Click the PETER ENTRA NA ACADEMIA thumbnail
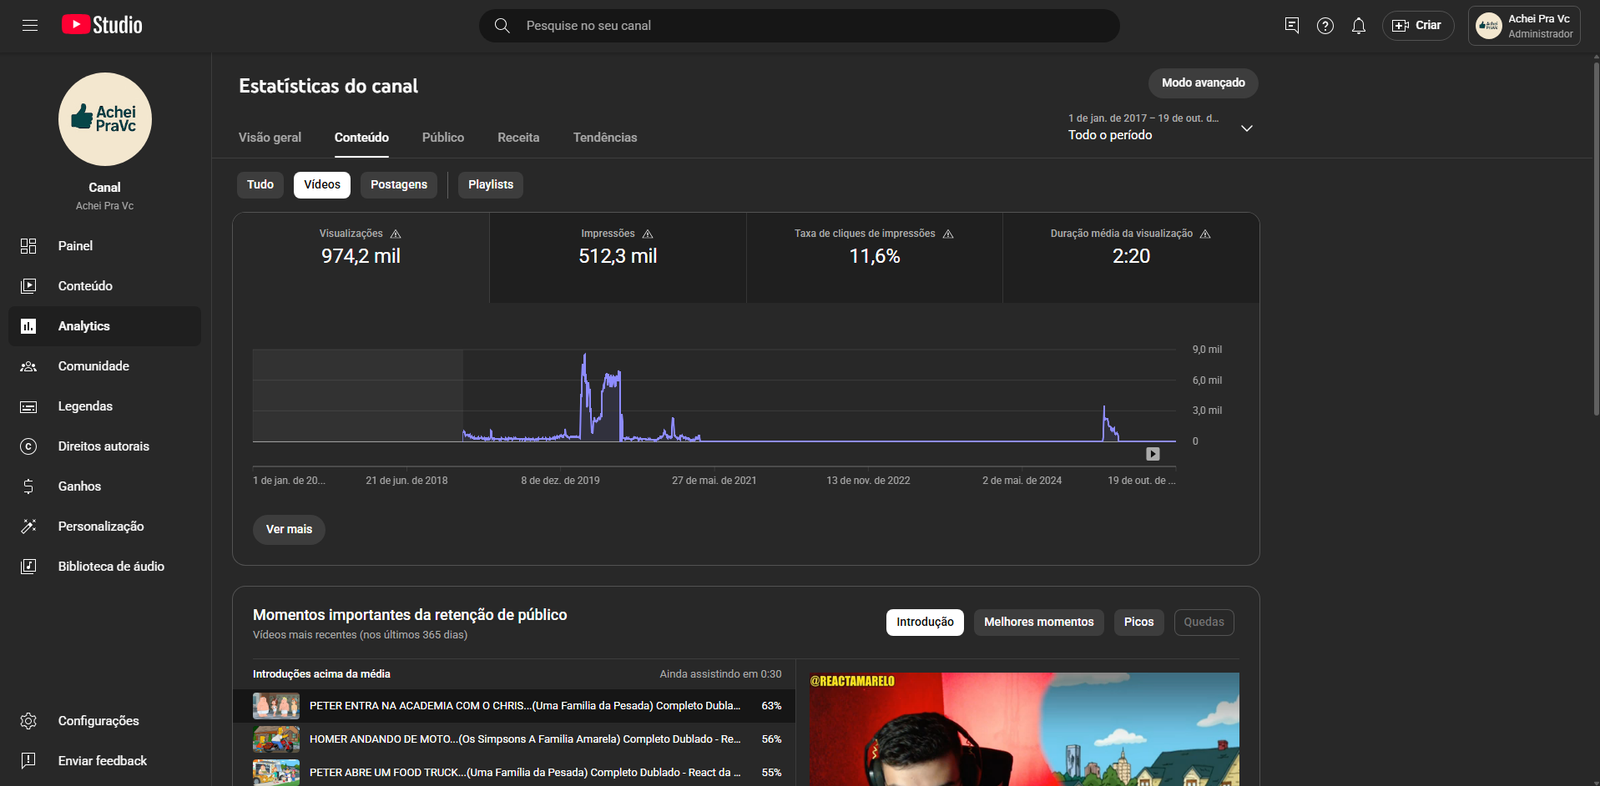The width and height of the screenshot is (1600, 786). [276, 706]
